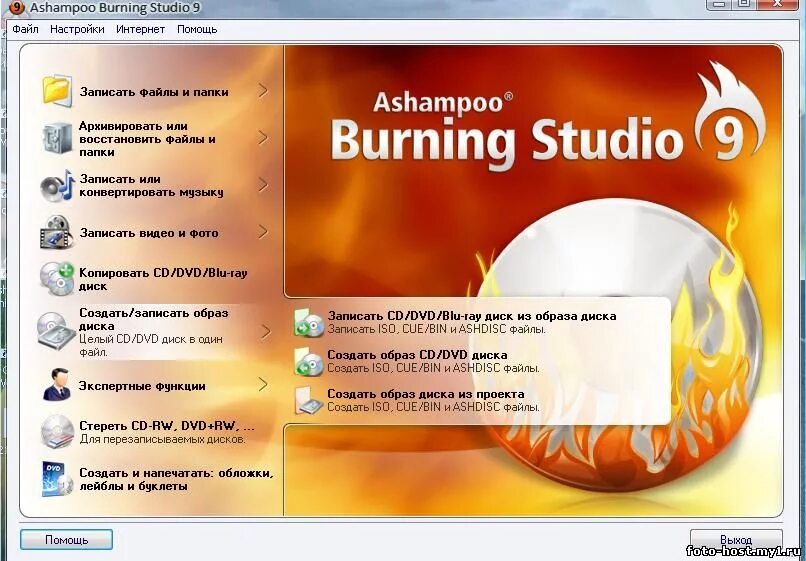The height and width of the screenshot is (561, 806).
Task: Select Записать или конвертировать музыку
Action: pyautogui.click(x=151, y=186)
